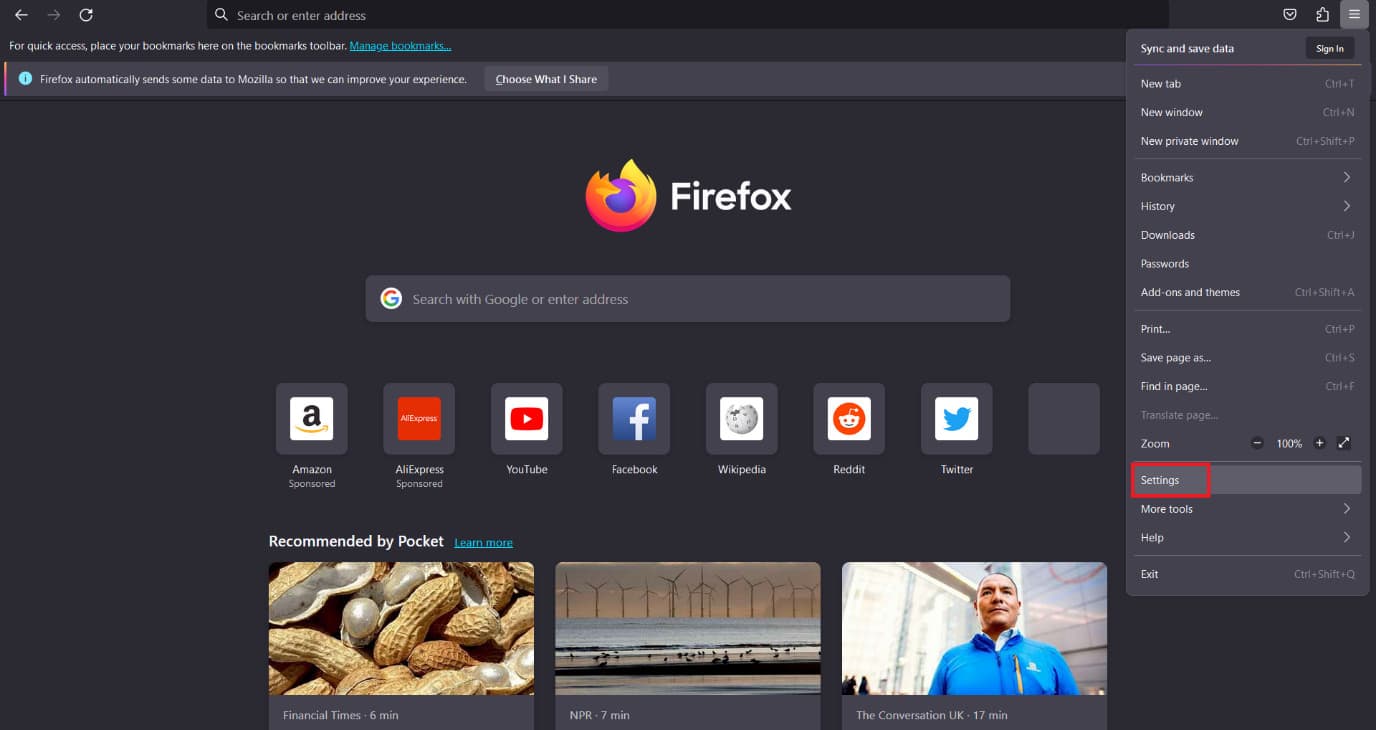Reload the page with refresh icon
This screenshot has width=1376, height=730.
pos(86,15)
